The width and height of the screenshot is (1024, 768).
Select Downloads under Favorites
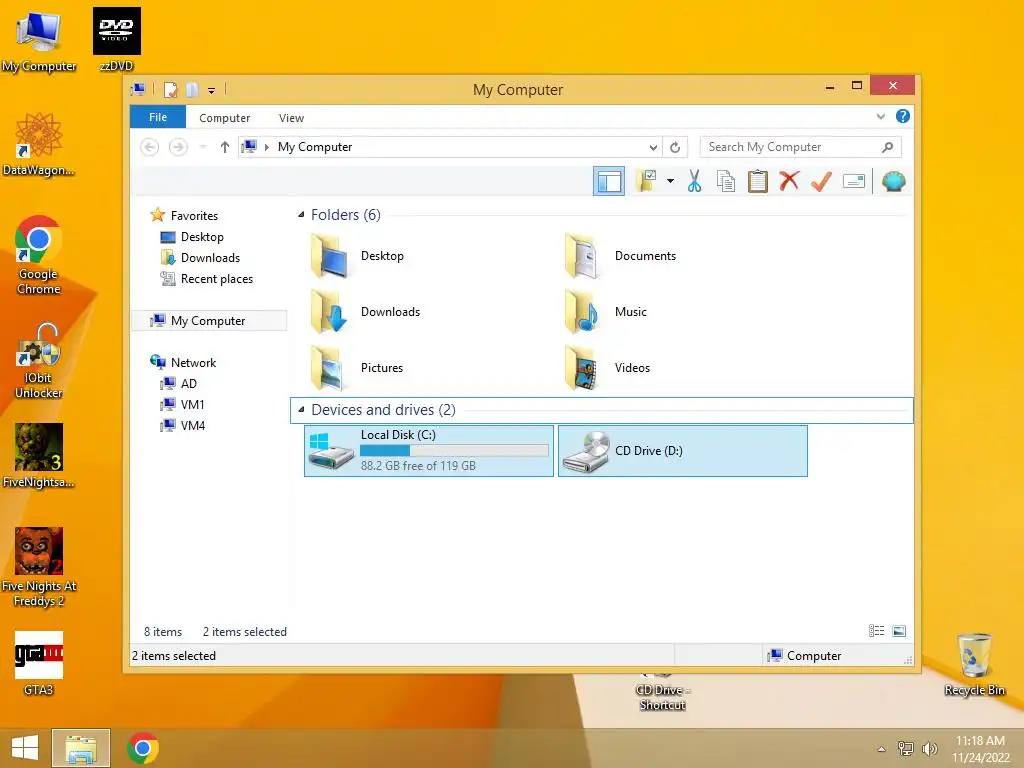pos(210,258)
